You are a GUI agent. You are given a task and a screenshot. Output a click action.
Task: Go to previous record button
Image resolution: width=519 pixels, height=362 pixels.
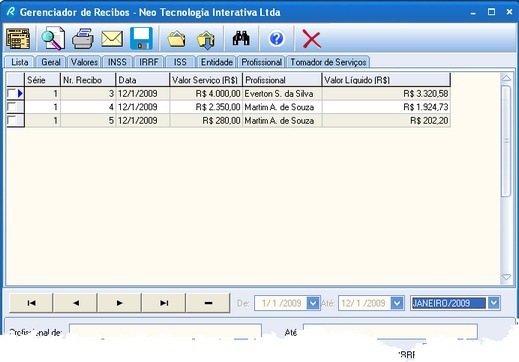75,303
